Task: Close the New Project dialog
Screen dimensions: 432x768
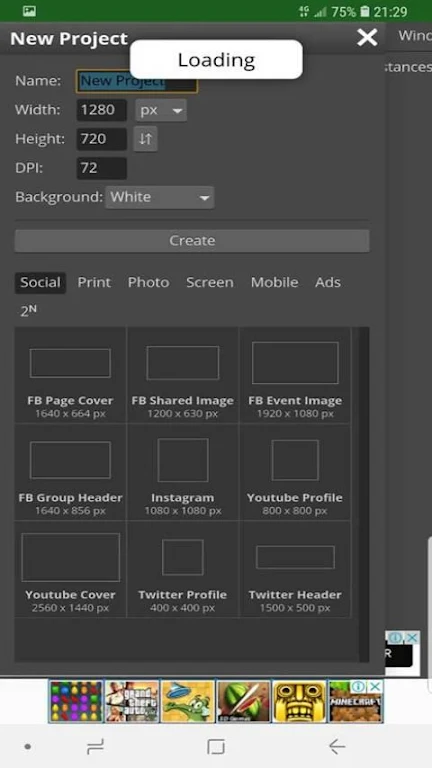Action: 367,38
